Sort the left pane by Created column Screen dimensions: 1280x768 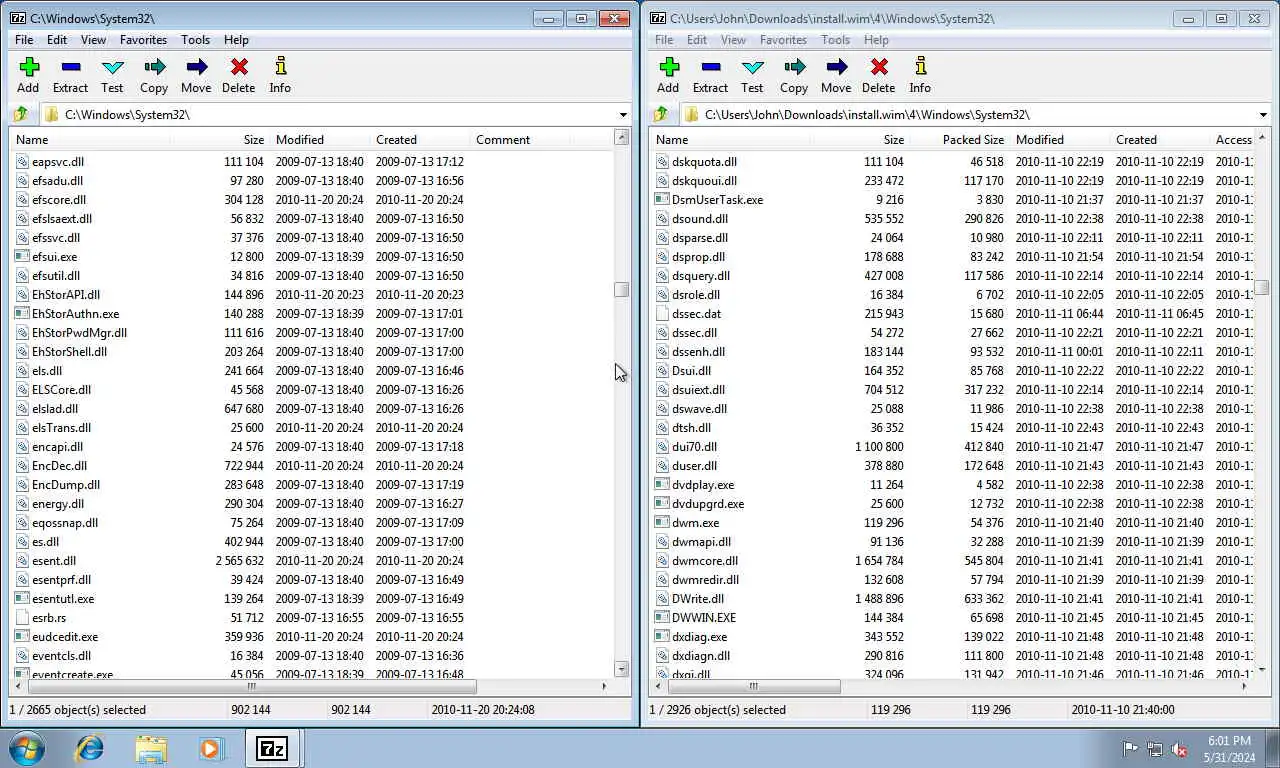pos(420,139)
